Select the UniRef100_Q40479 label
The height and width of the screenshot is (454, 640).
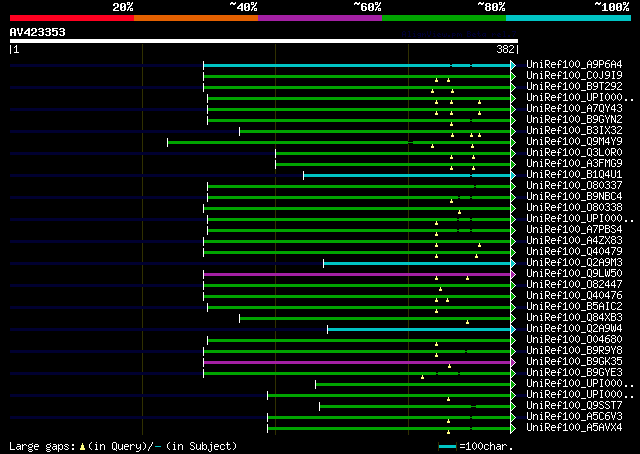click(574, 252)
